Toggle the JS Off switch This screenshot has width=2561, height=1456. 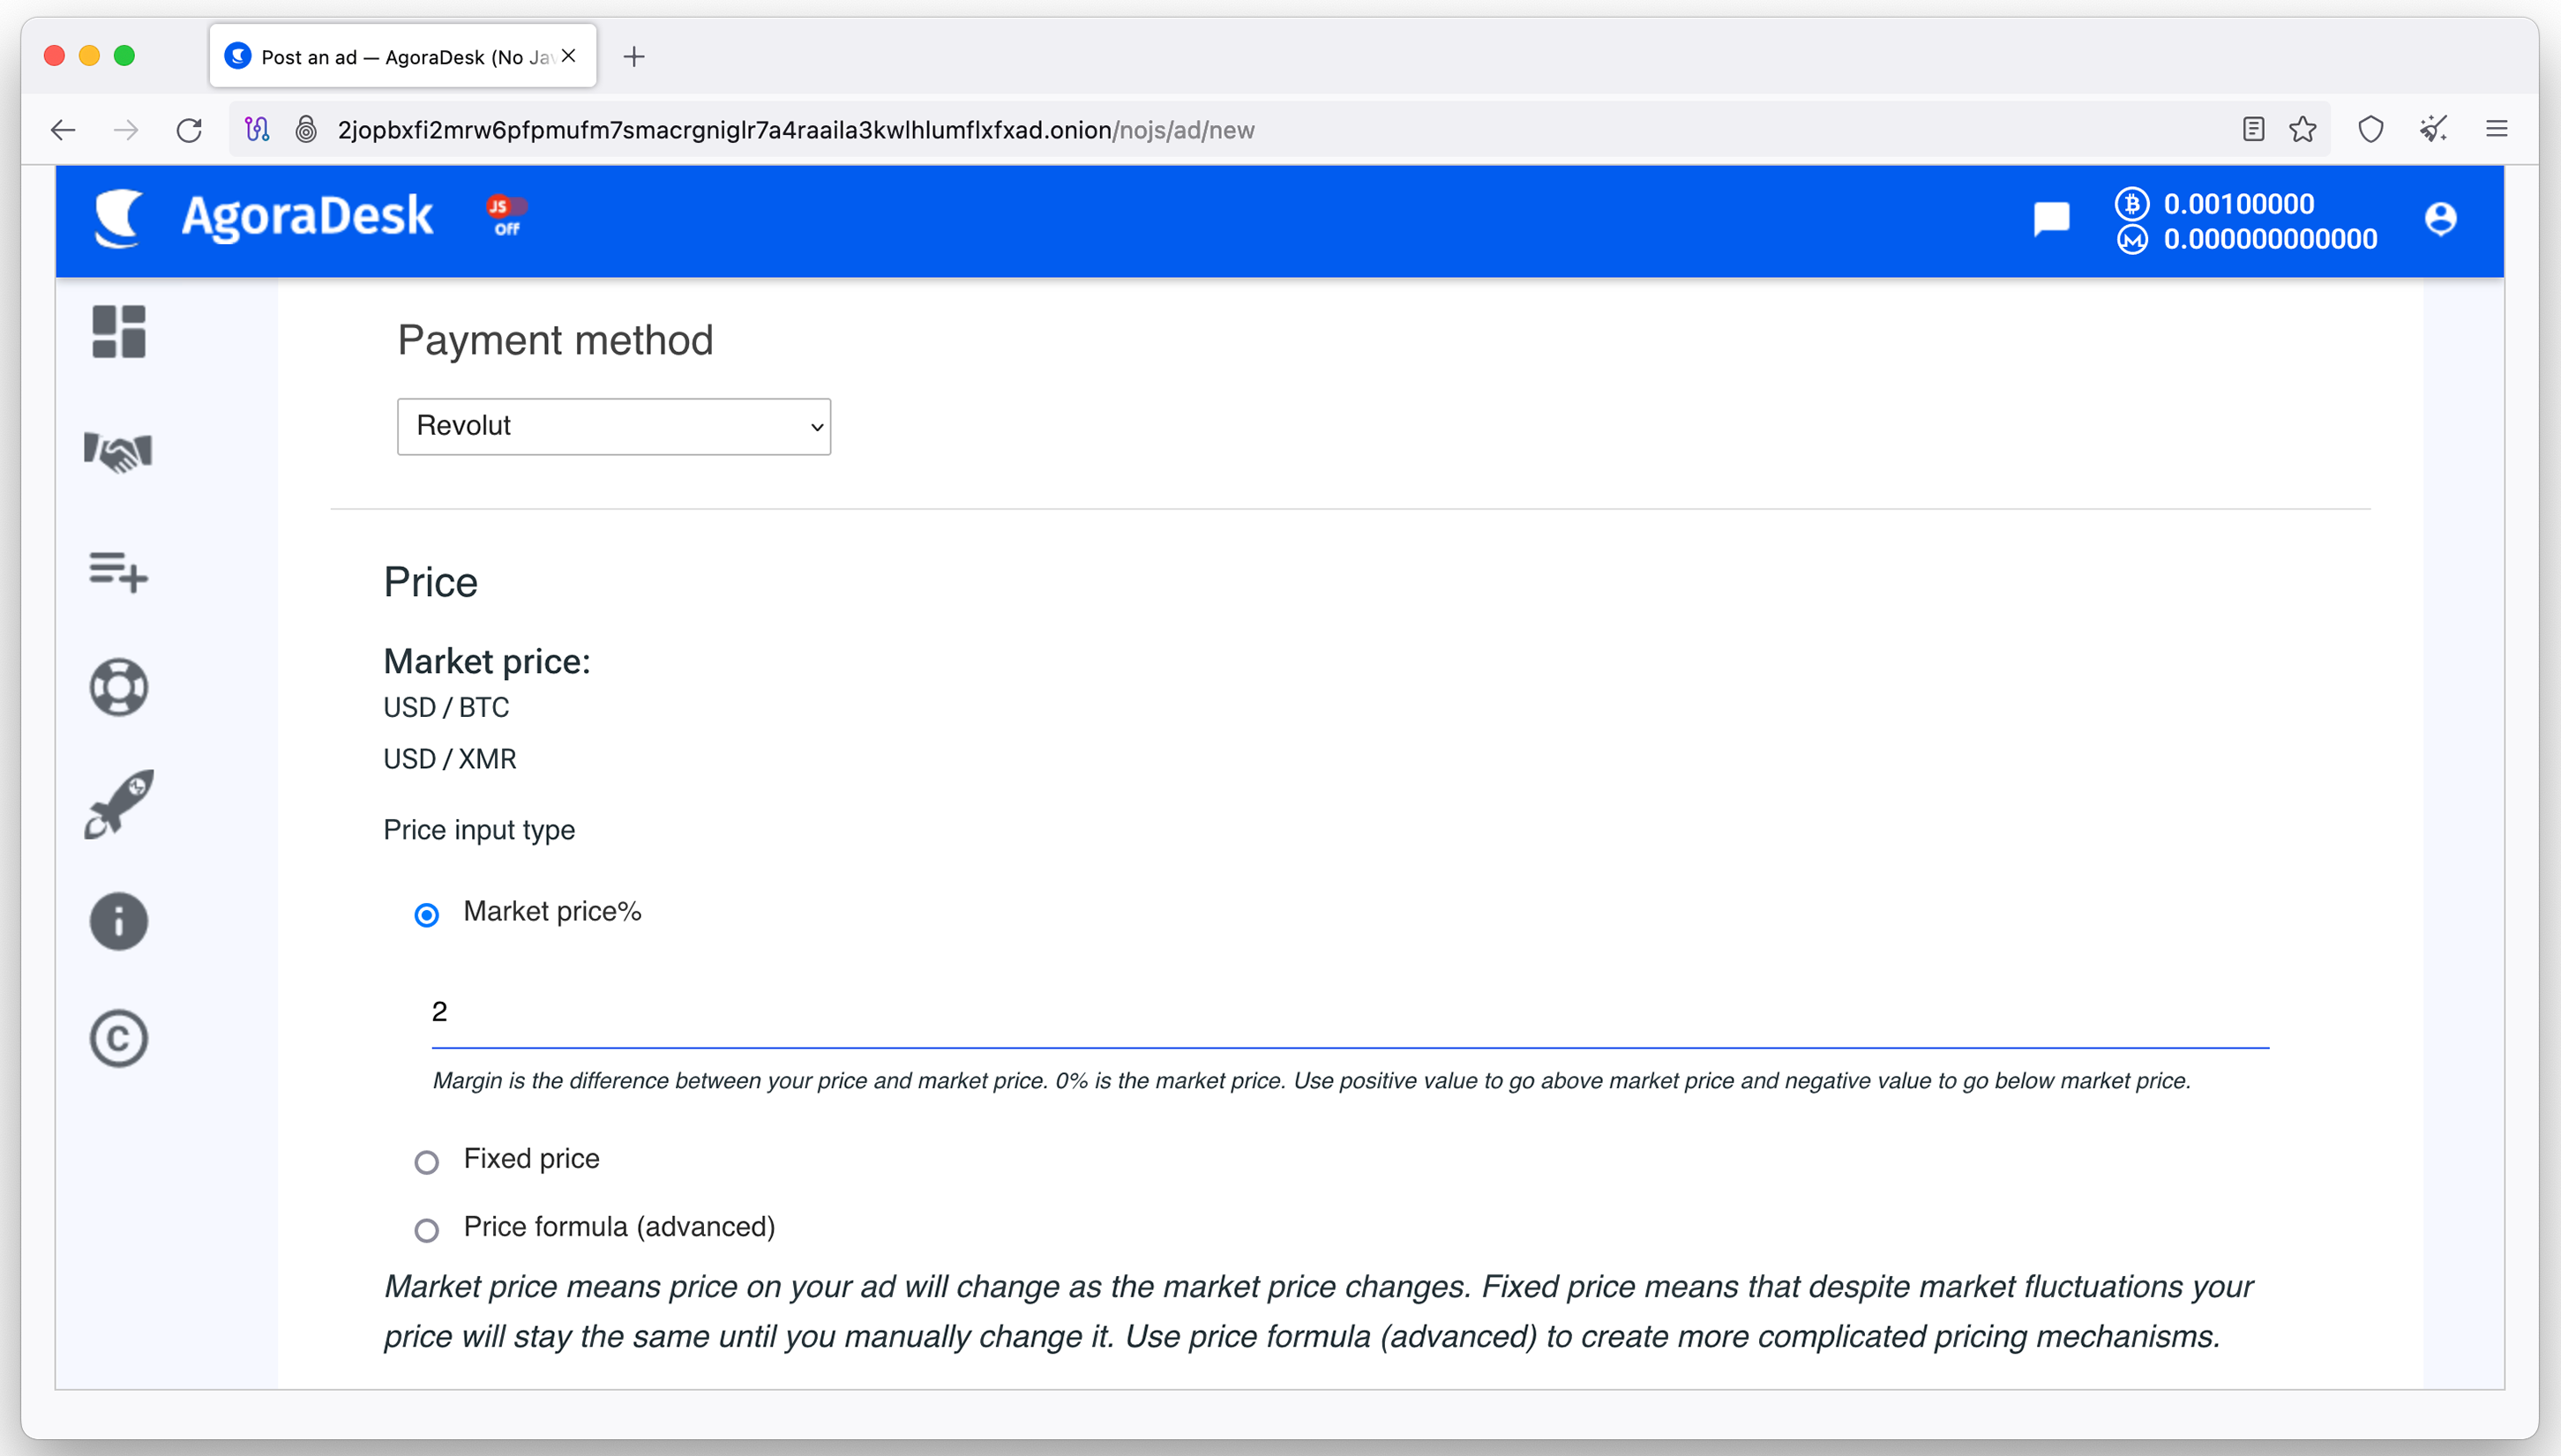point(507,216)
